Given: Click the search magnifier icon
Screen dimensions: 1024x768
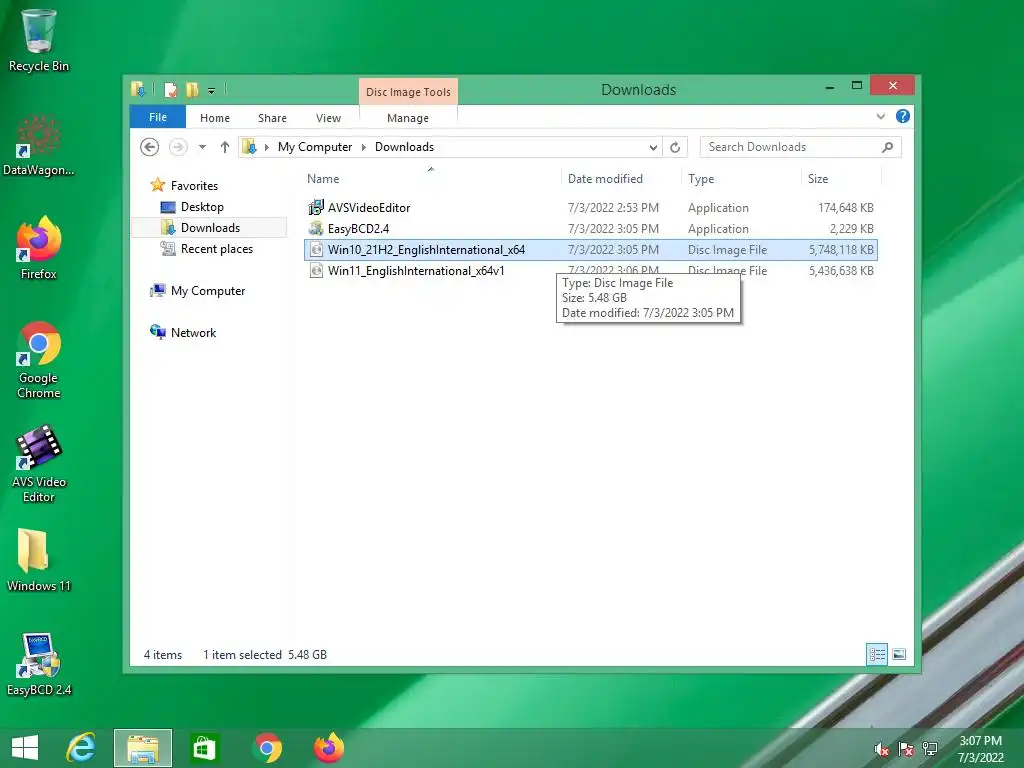Looking at the screenshot, I should point(887,147).
